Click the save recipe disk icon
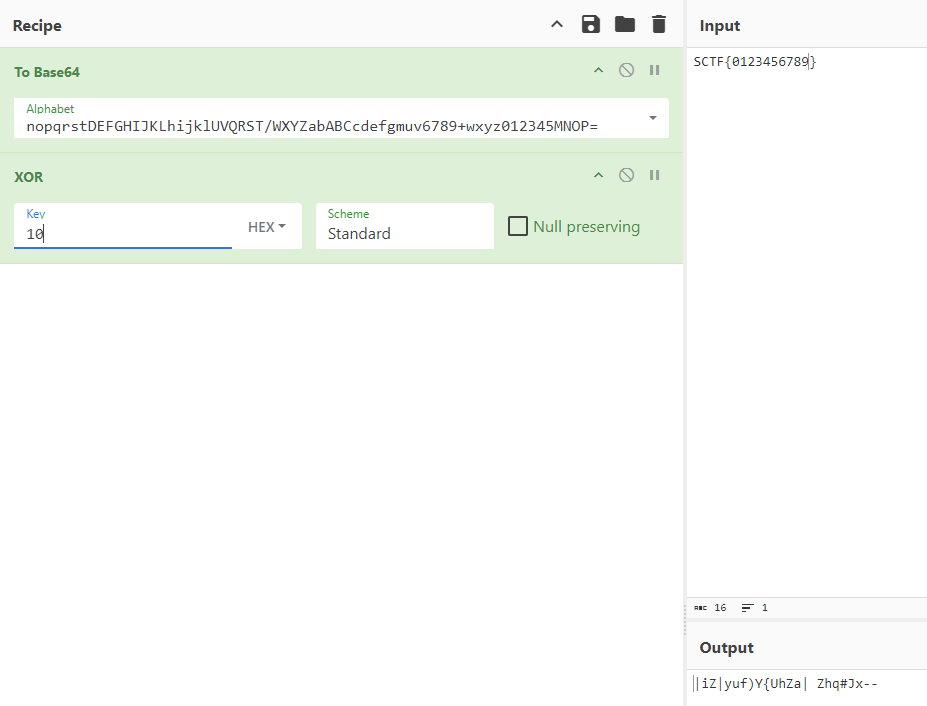The width and height of the screenshot is (927, 706). (x=591, y=25)
